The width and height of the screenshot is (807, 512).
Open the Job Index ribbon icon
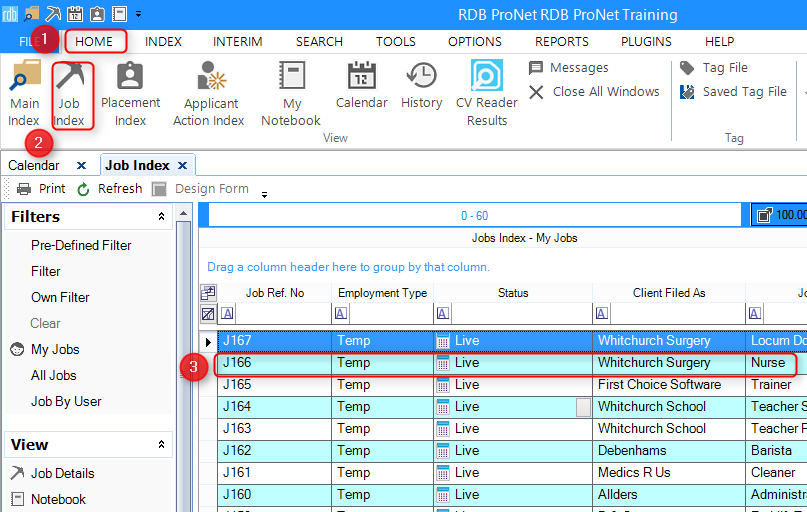pyautogui.click(x=69, y=95)
